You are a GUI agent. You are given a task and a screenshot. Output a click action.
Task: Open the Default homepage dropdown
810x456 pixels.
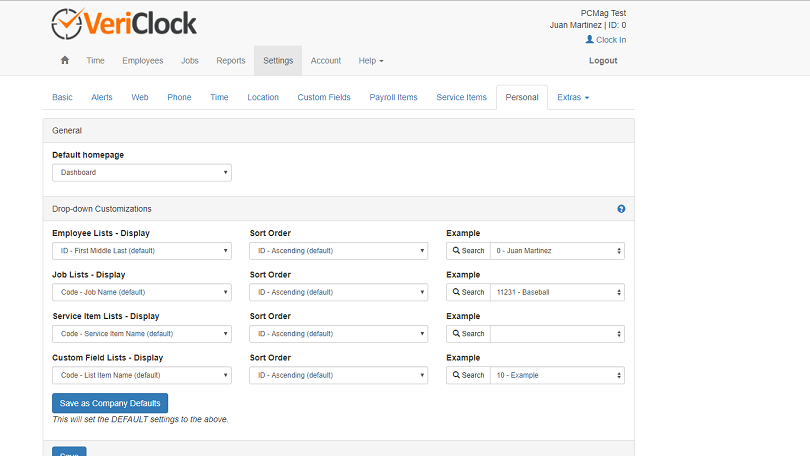pyautogui.click(x=142, y=173)
